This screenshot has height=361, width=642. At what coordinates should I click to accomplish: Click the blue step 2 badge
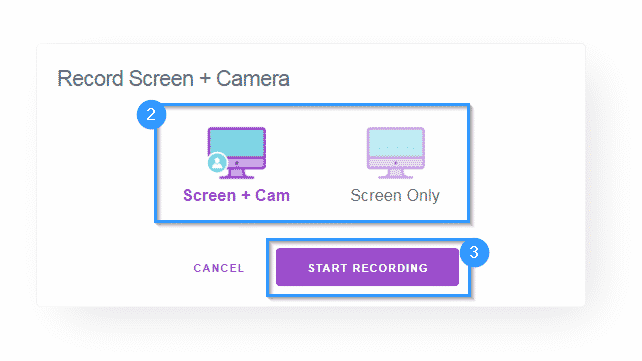pos(151,115)
